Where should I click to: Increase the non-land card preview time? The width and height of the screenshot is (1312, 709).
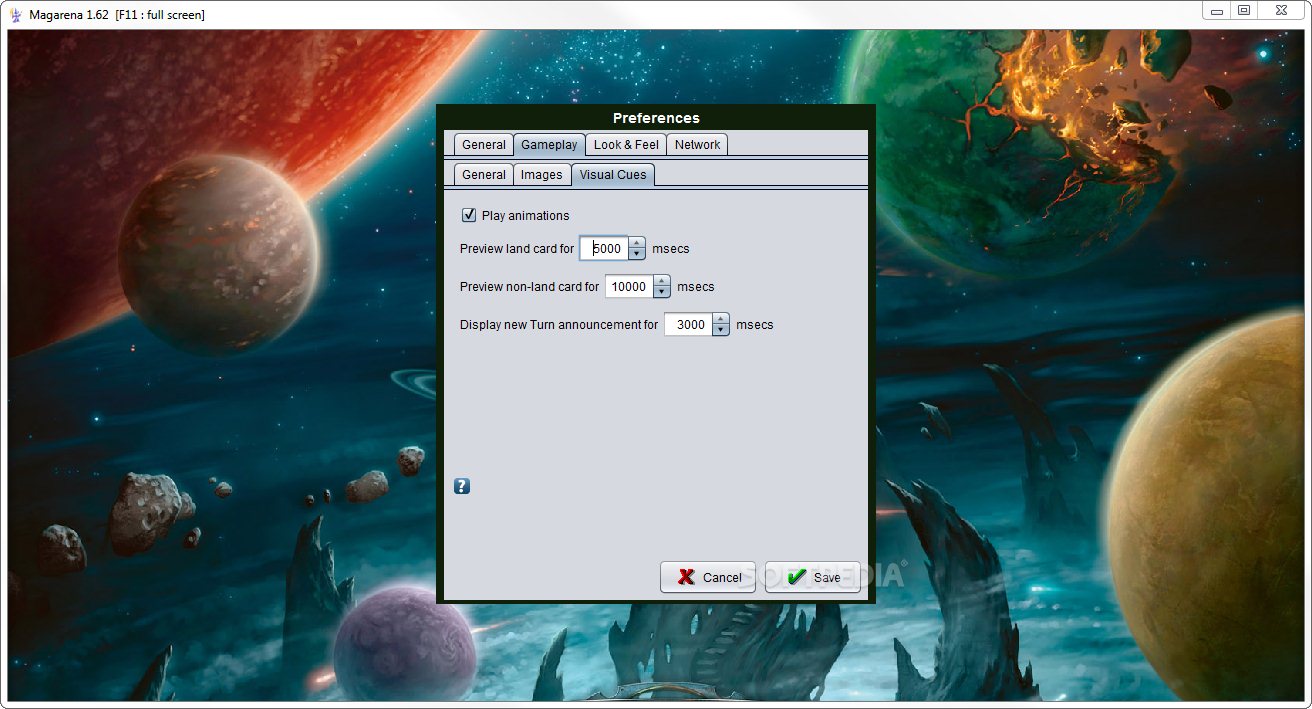(662, 280)
